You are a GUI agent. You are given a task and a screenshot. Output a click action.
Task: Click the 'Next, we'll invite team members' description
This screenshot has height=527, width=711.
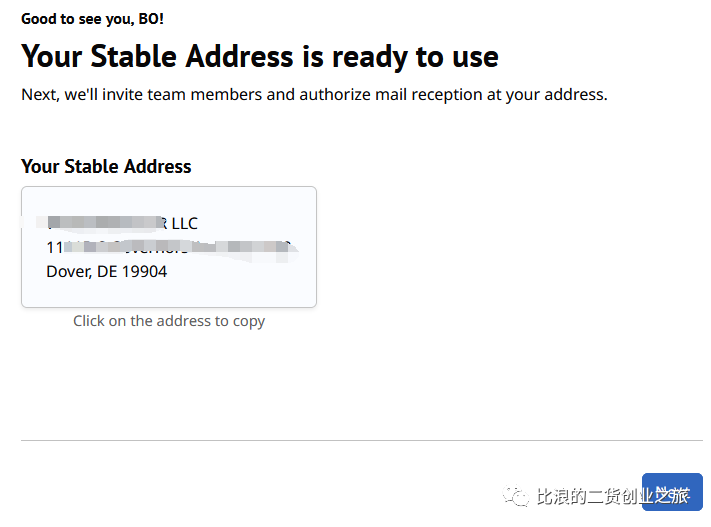point(314,95)
